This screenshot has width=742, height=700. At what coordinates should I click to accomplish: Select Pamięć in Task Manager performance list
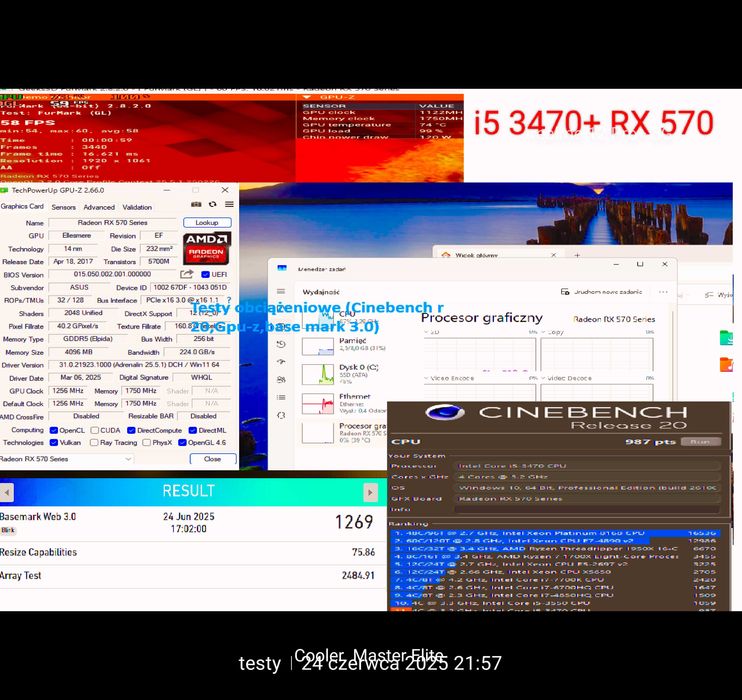(x=344, y=345)
